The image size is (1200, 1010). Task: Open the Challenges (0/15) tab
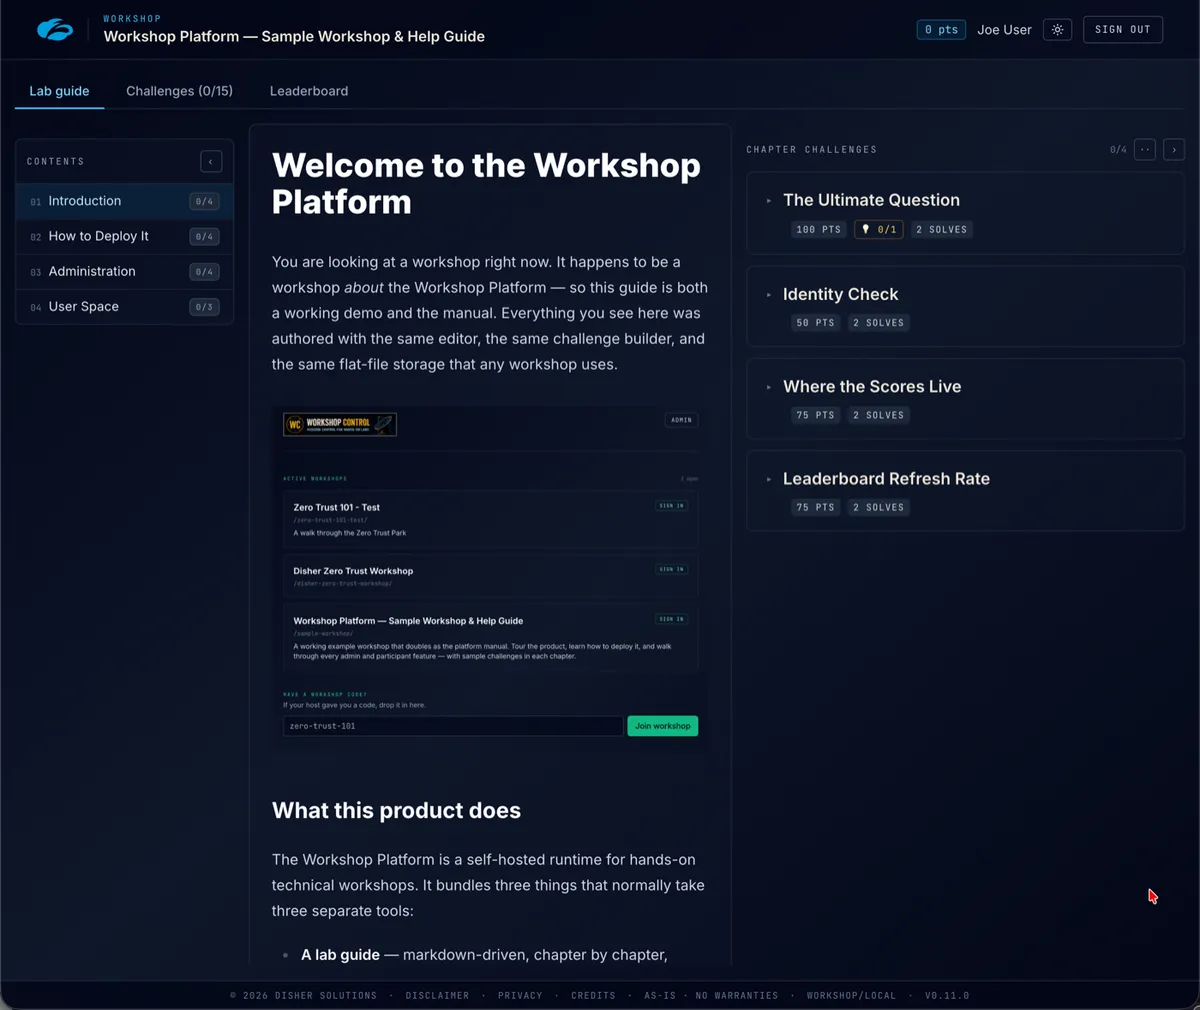[179, 91]
